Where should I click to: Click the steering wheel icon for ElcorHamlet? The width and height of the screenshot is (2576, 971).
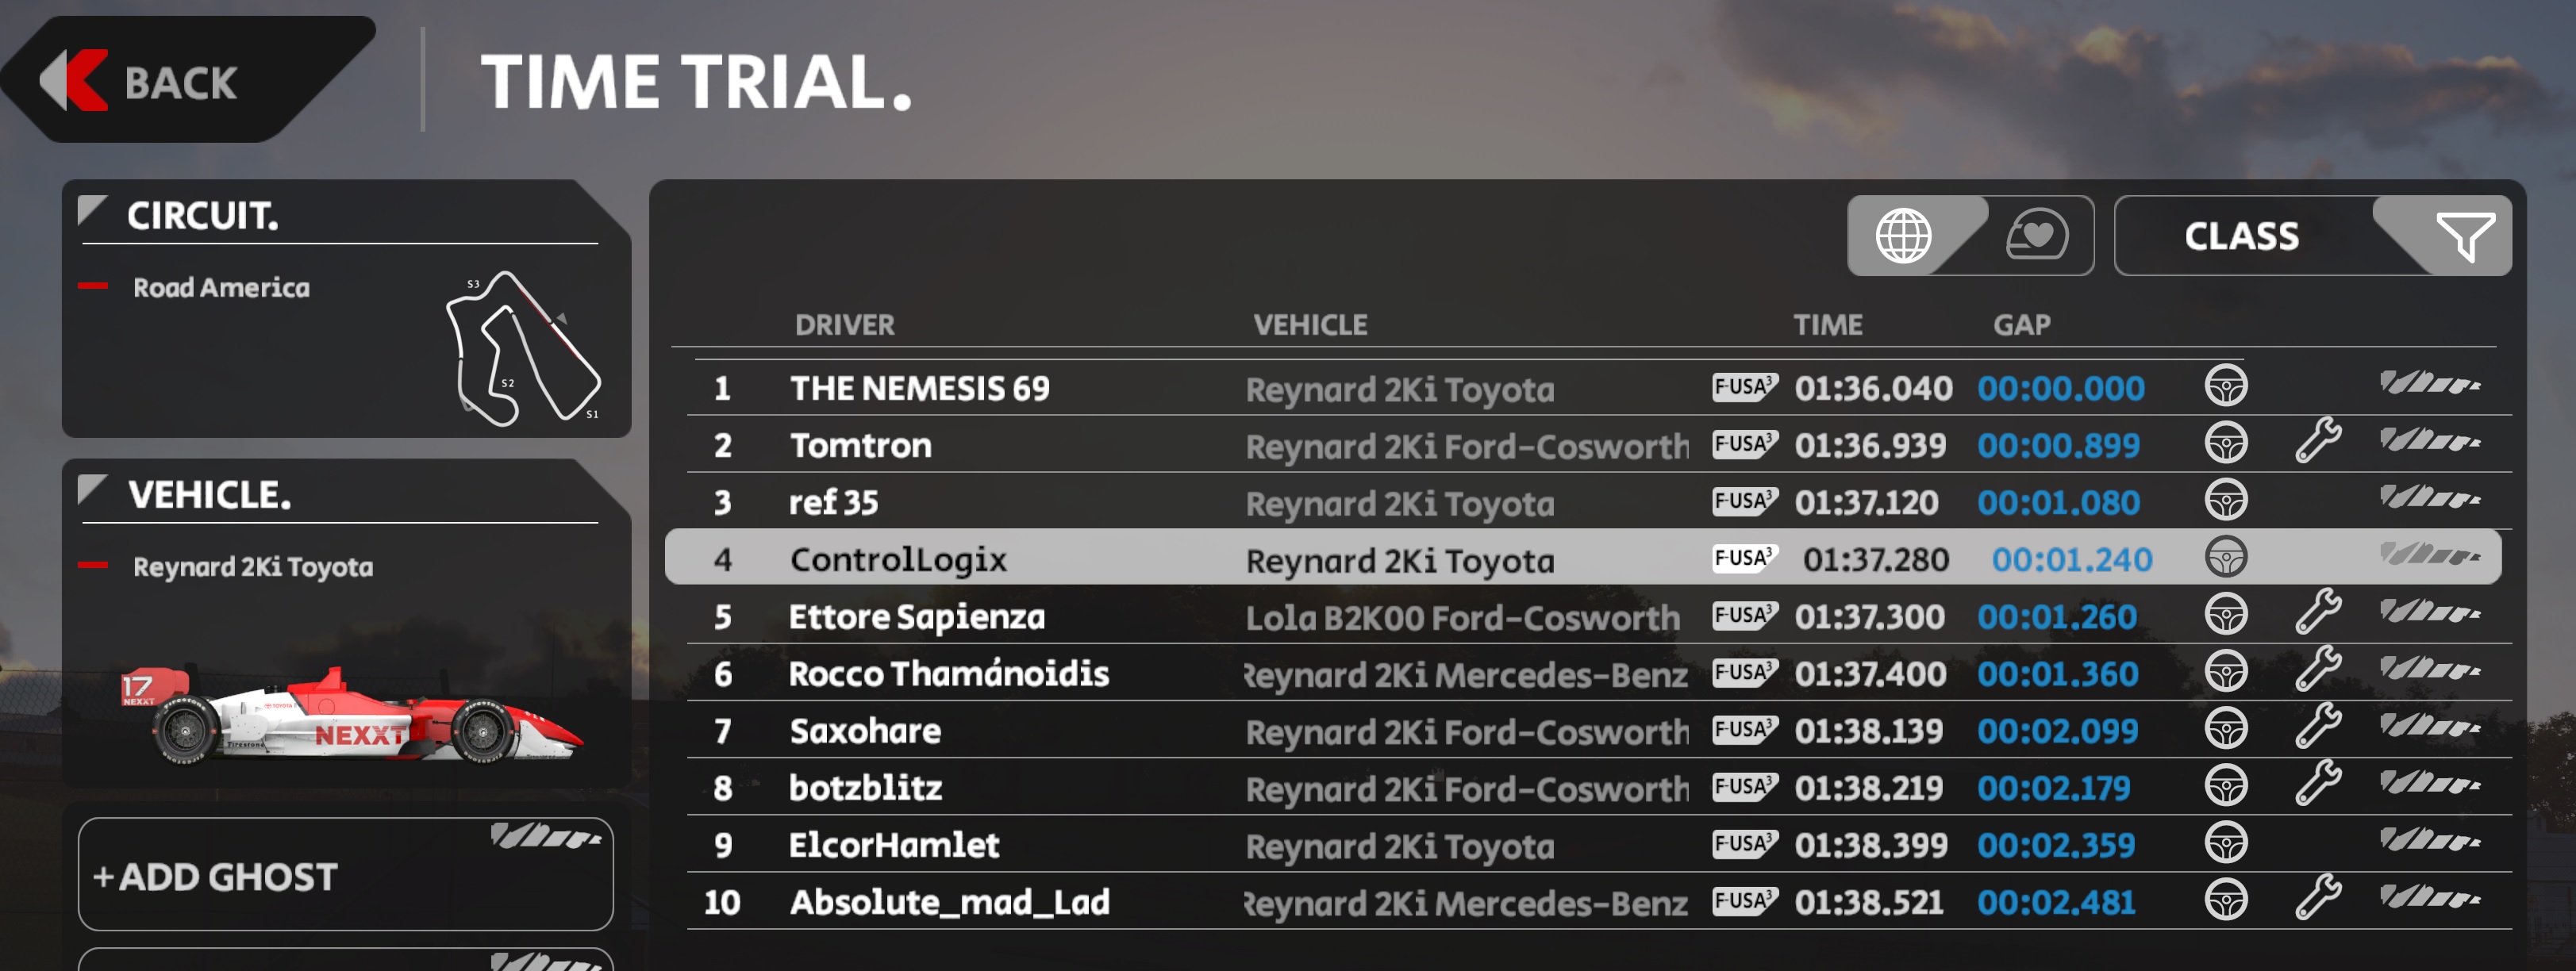tap(2225, 842)
